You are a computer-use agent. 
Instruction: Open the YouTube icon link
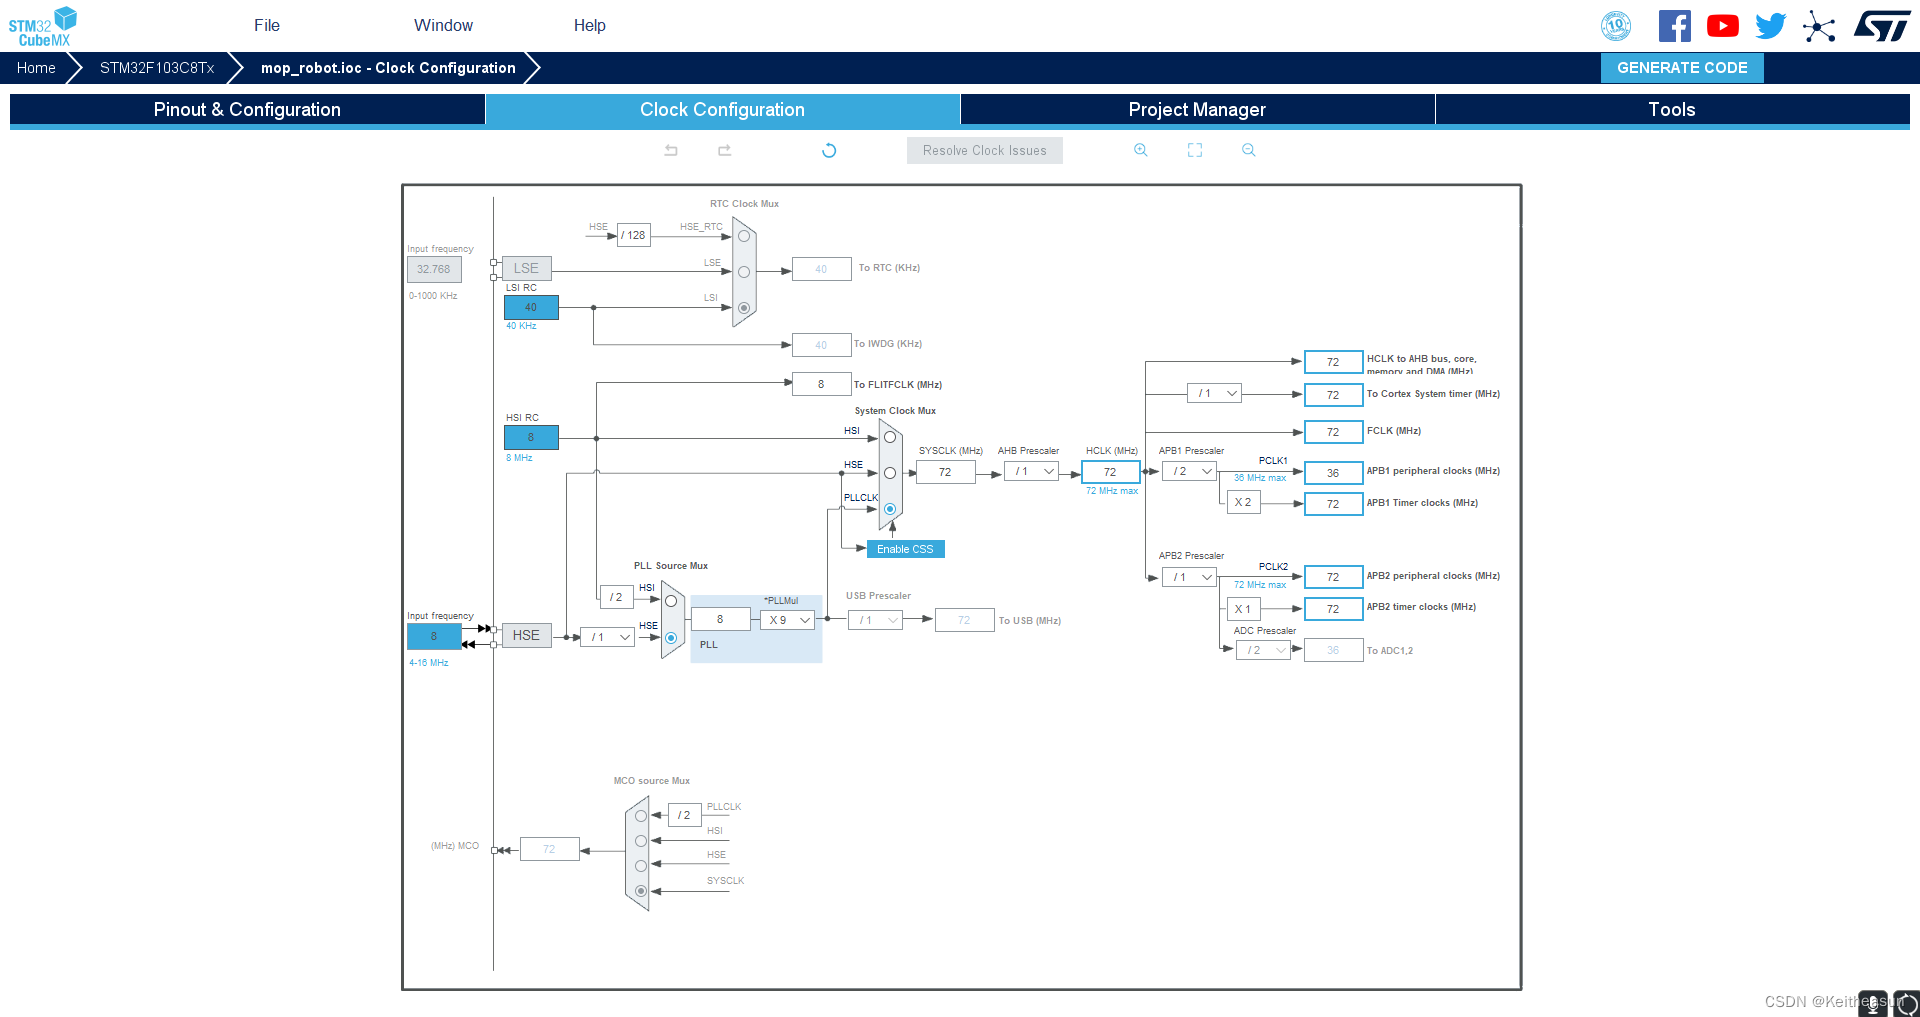pos(1722,26)
